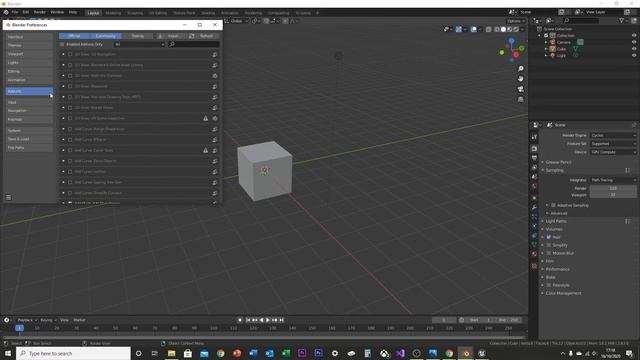This screenshot has height=360, width=640.
Task: Toggle the Motion Blur checkbox
Action: click(x=549, y=253)
